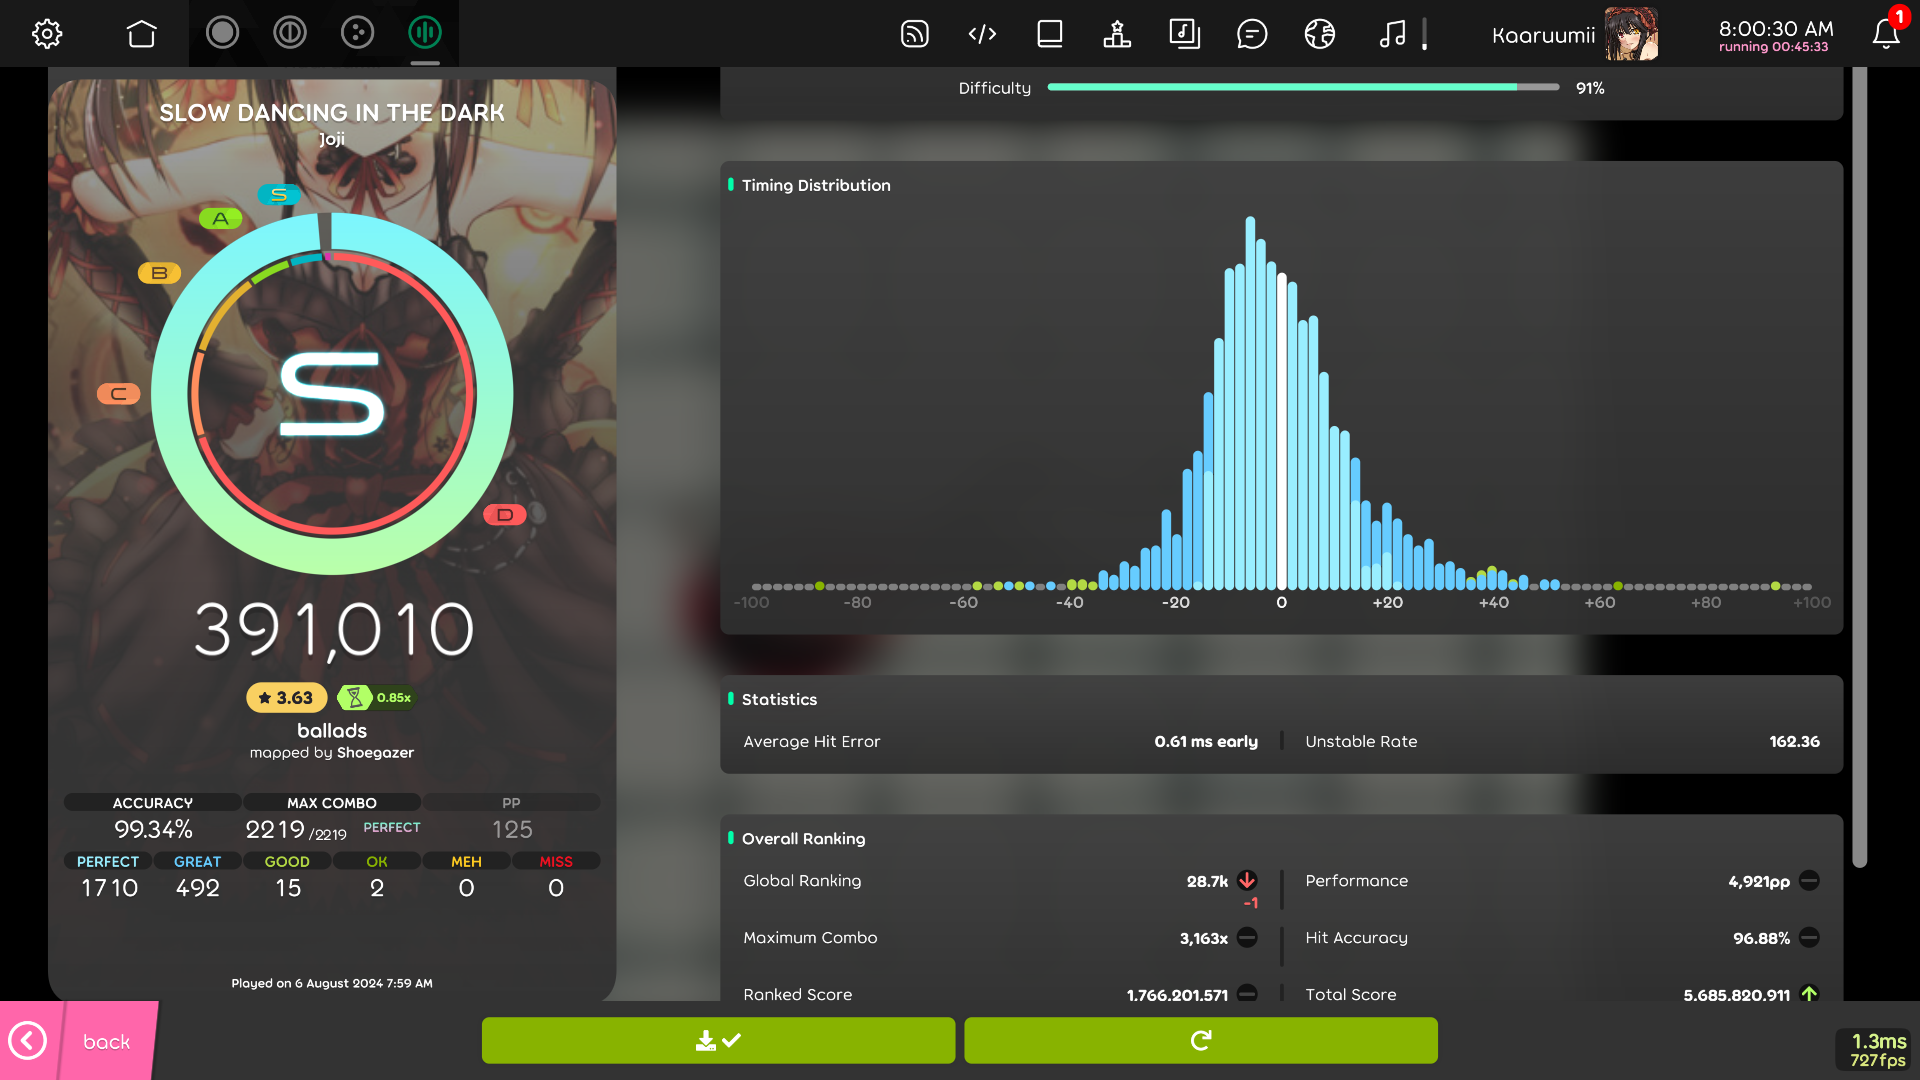Click the B rank badge on ring
This screenshot has height=1080, width=1920.
pyautogui.click(x=159, y=273)
